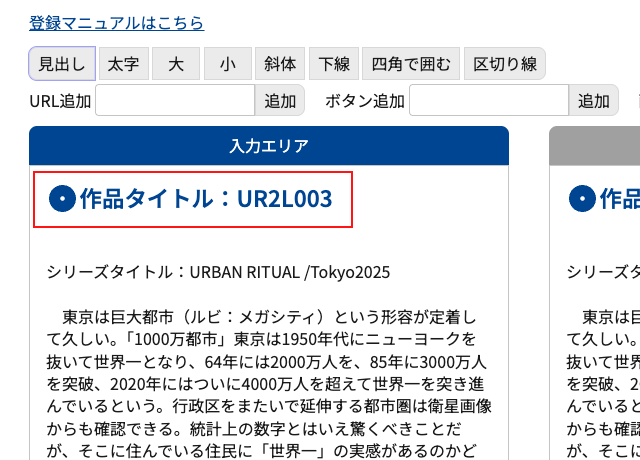The height and width of the screenshot is (460, 640).
Task: Apply 斜体 italic formatting
Action: tap(280, 64)
